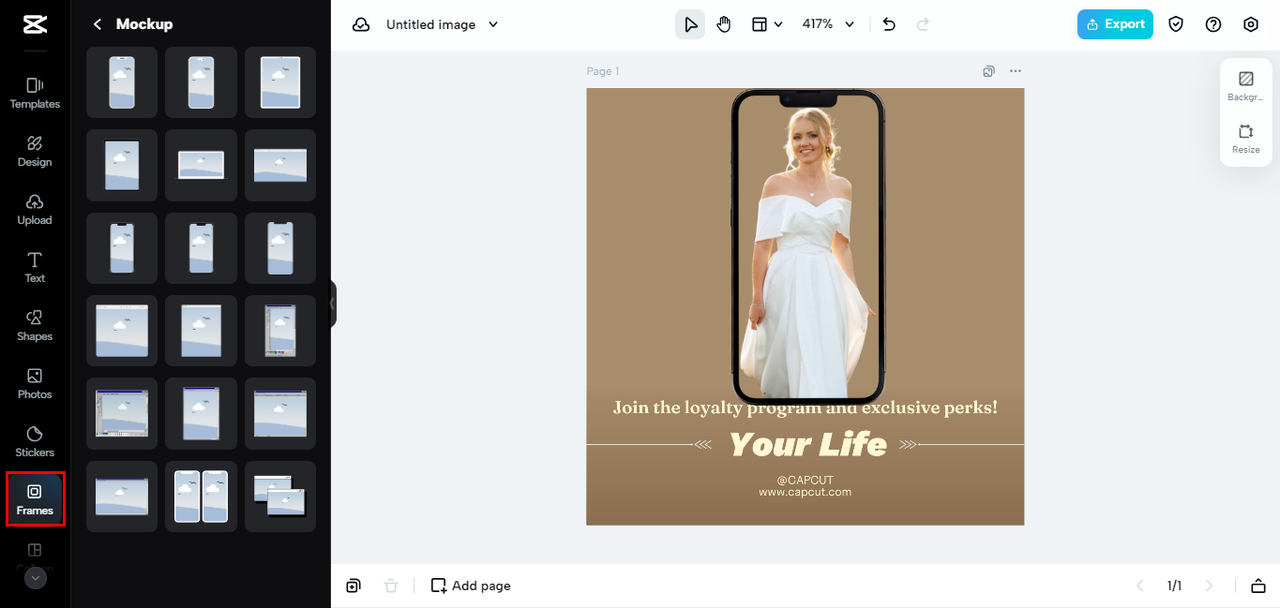Viewport: 1280px width, 608px height.
Task: Select the '@CAPCUT' text on canvas
Action: tap(805, 480)
